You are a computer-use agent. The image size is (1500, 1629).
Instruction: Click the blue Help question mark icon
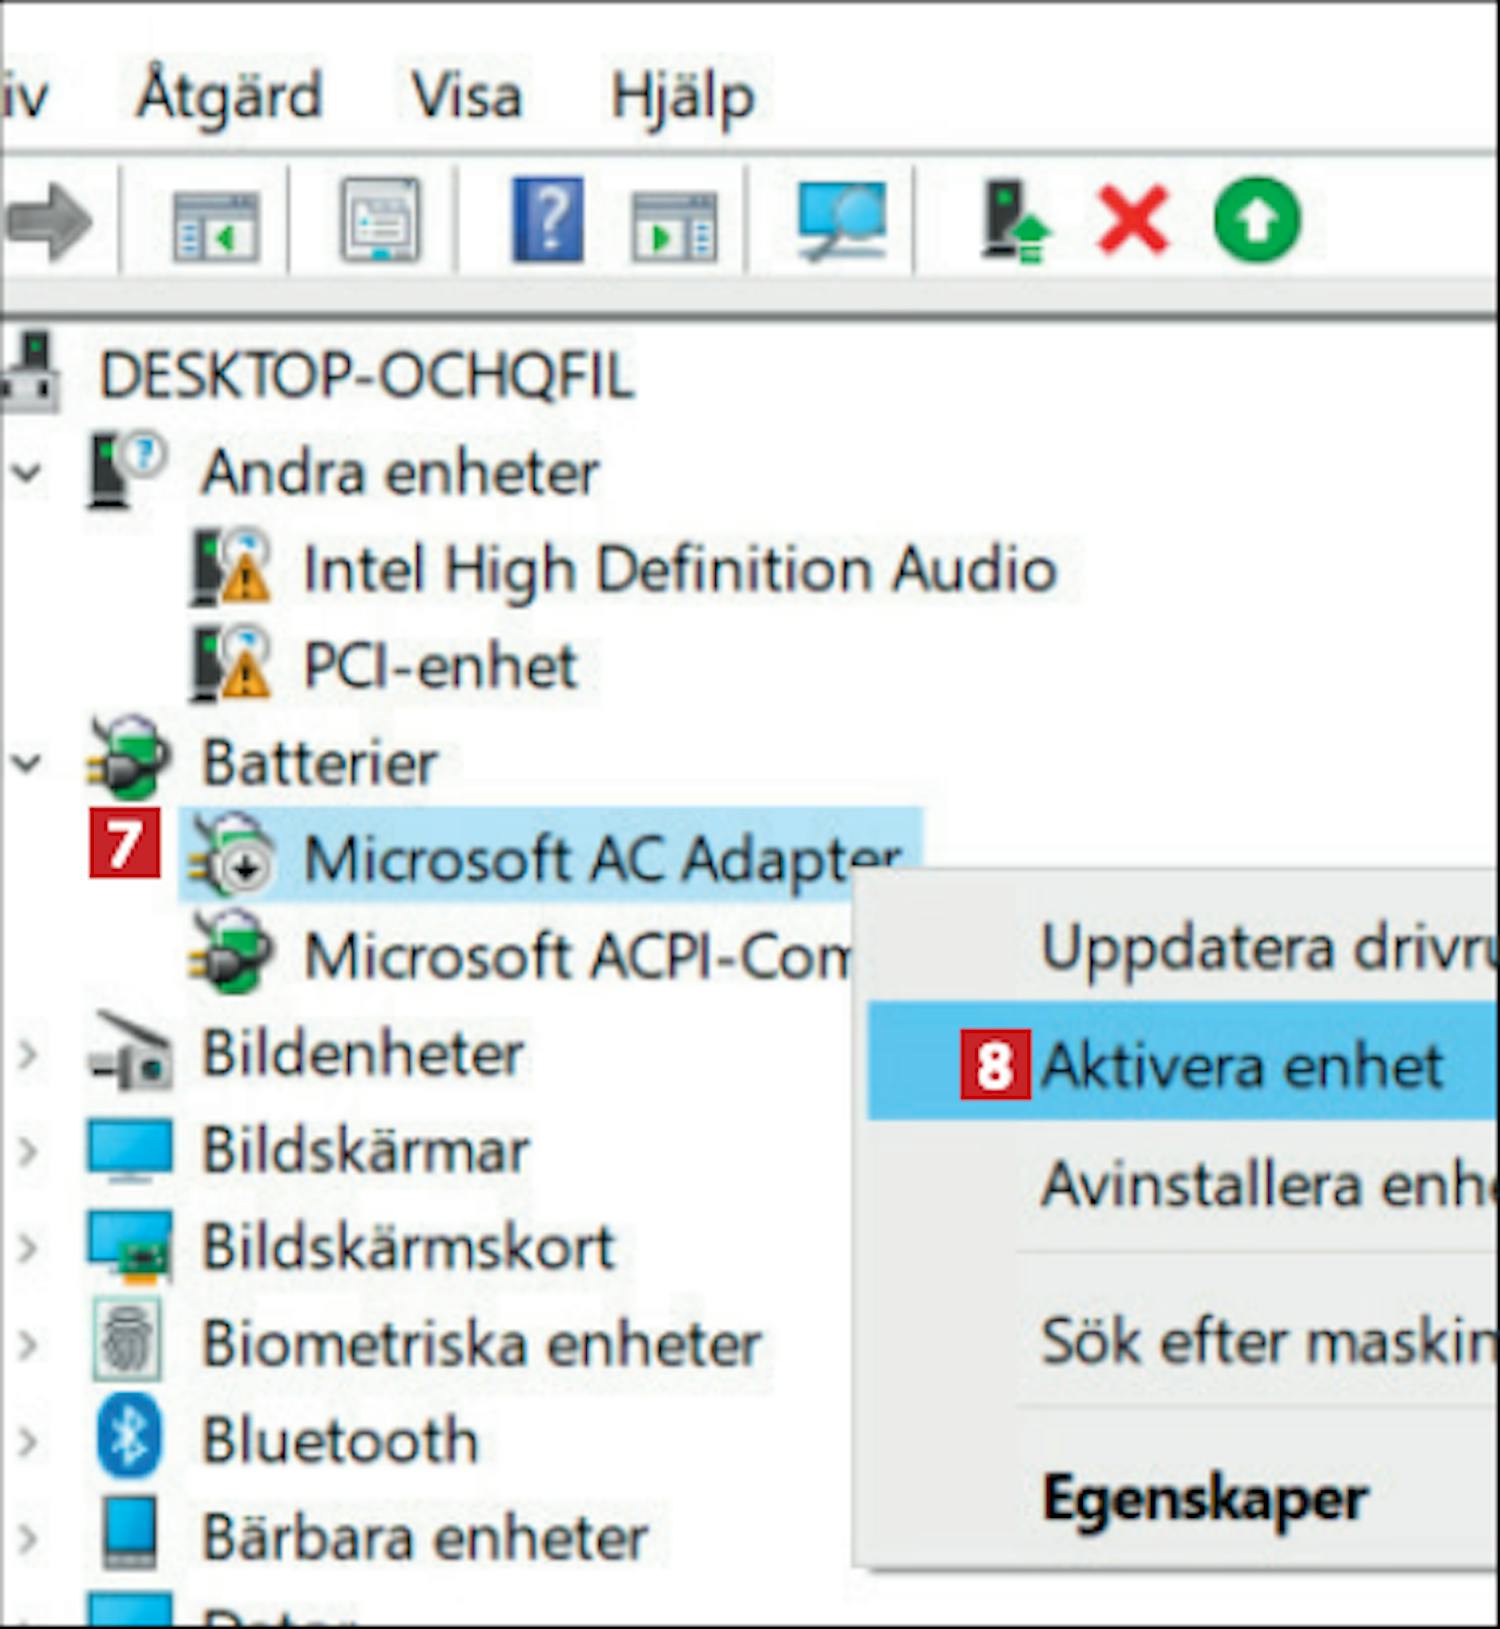(x=547, y=219)
